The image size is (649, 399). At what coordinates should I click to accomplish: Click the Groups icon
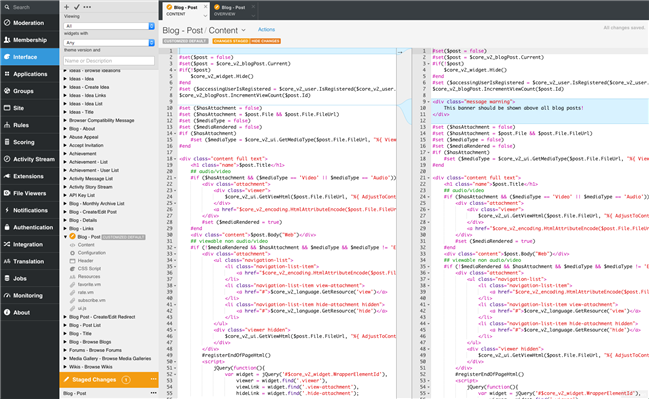7,91
